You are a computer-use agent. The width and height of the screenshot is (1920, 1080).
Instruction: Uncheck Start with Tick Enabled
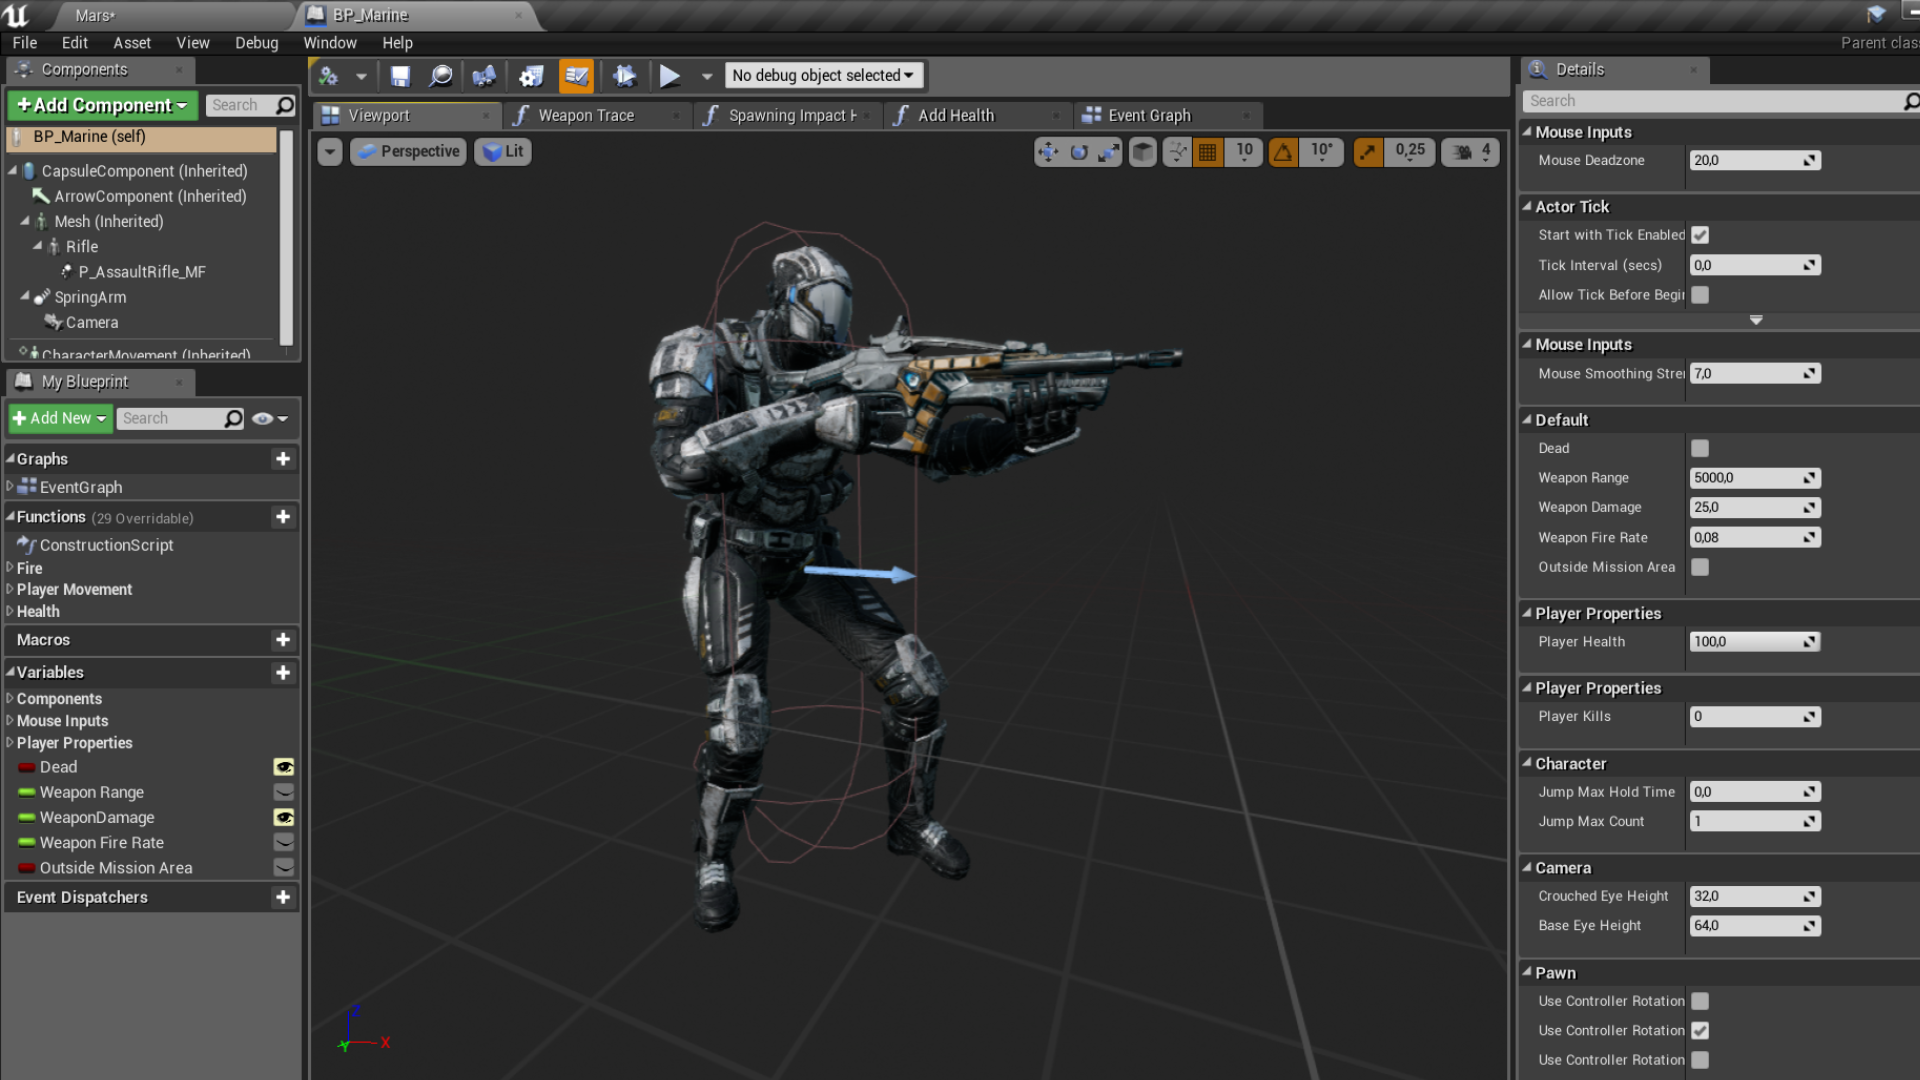[x=1700, y=235]
